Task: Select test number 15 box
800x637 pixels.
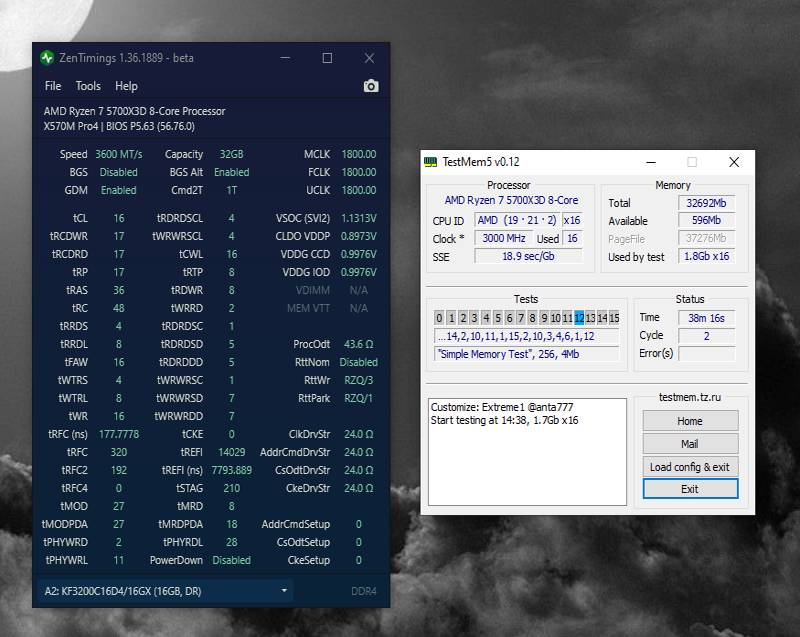Action: pos(614,318)
